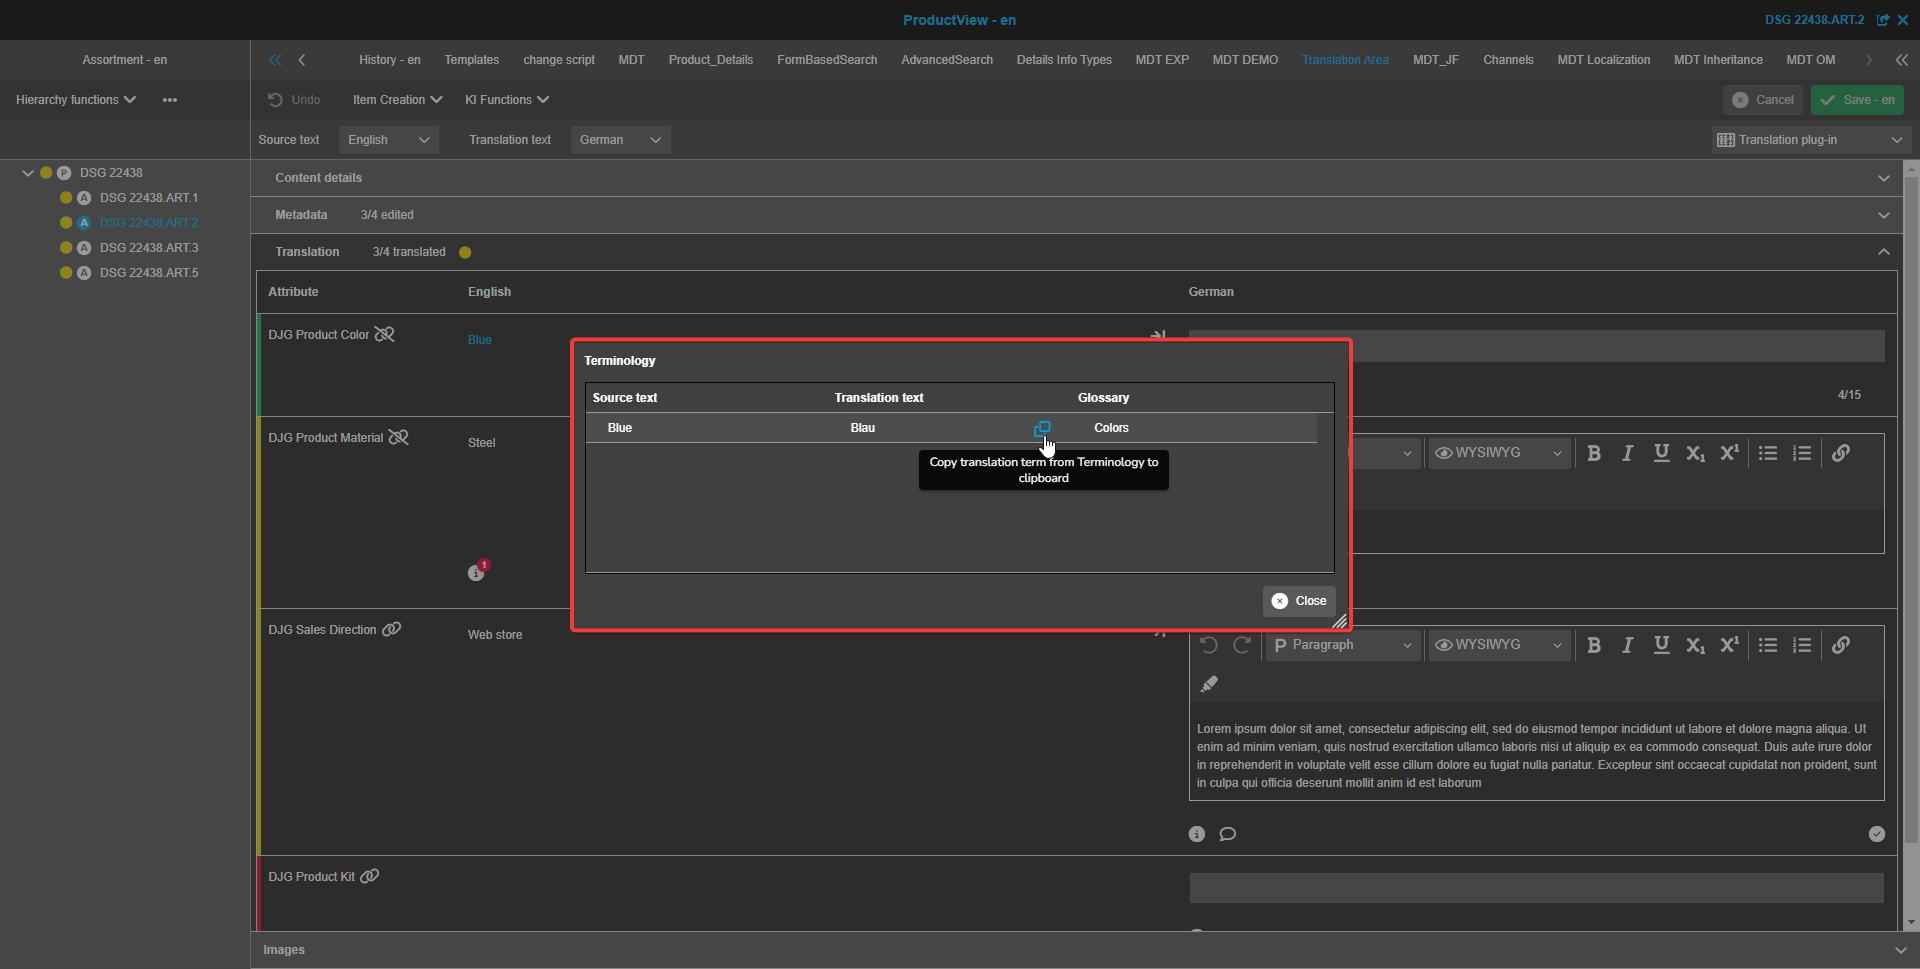The width and height of the screenshot is (1920, 969).
Task: Select DSG 22438.ART.3 in the tree
Action: (x=149, y=248)
